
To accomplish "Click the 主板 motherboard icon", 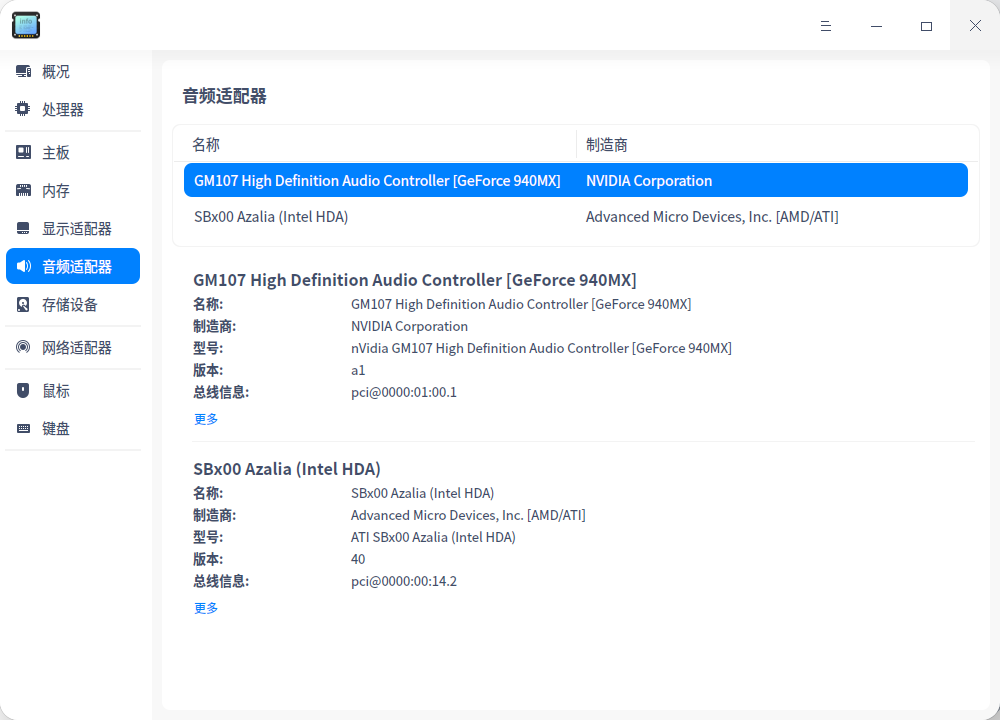I will tap(24, 152).
